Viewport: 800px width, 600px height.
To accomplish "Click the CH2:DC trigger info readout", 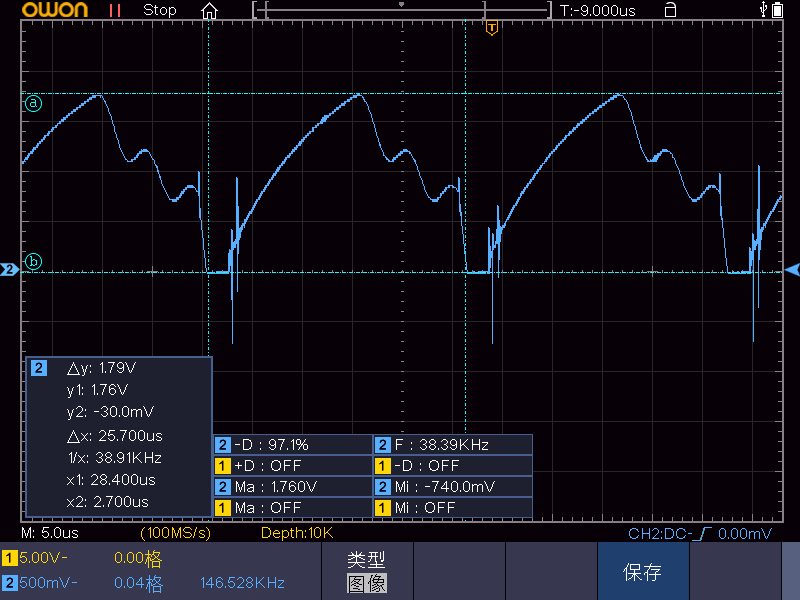I will [x=699, y=534].
